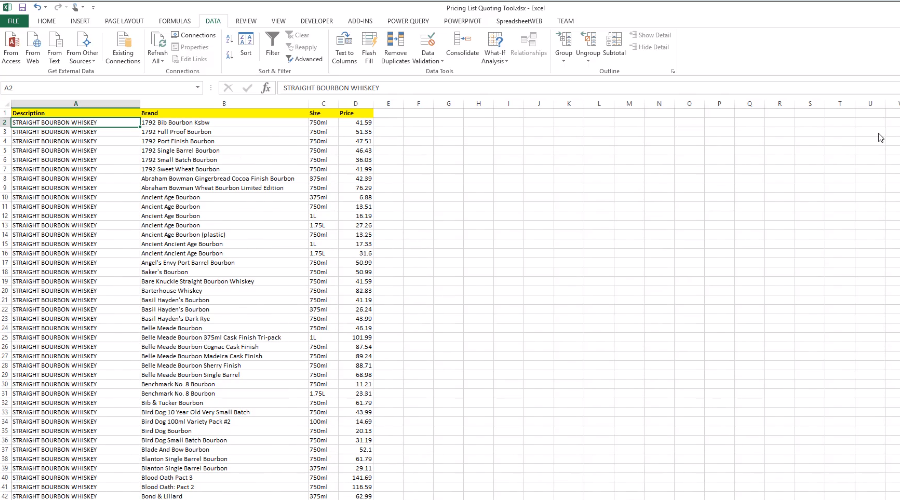Click the Clear filter button
The width and height of the screenshot is (900, 500).
[x=297, y=35]
